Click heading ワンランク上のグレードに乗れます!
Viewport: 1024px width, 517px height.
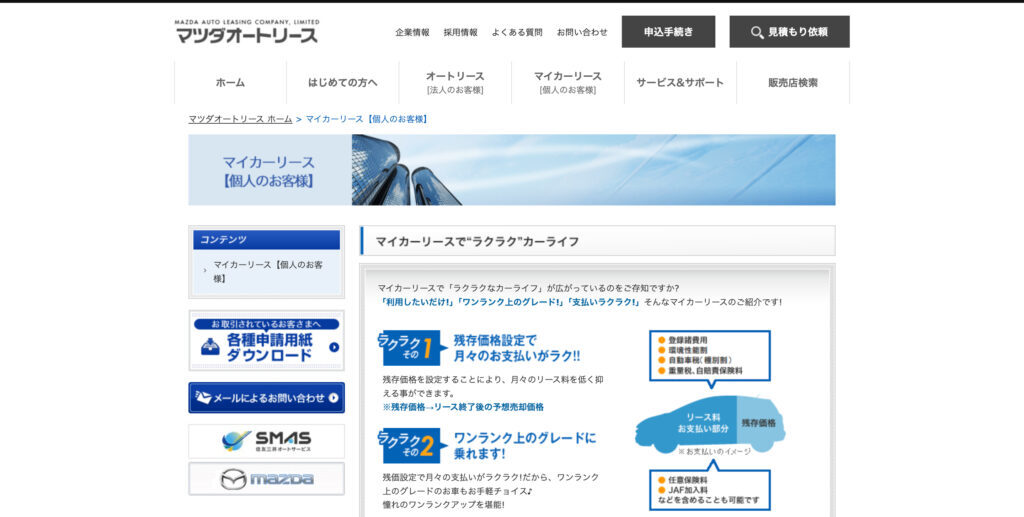pos(524,445)
